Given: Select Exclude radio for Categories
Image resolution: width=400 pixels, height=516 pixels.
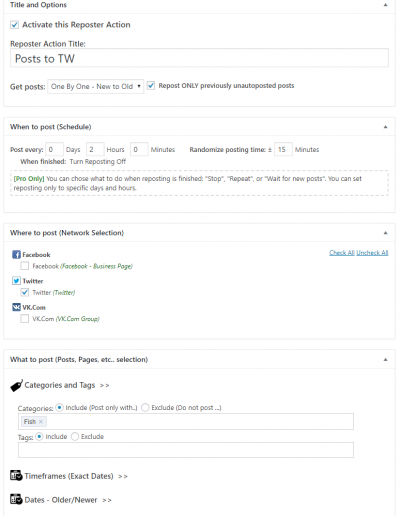Looking at the screenshot, I should point(145,407).
